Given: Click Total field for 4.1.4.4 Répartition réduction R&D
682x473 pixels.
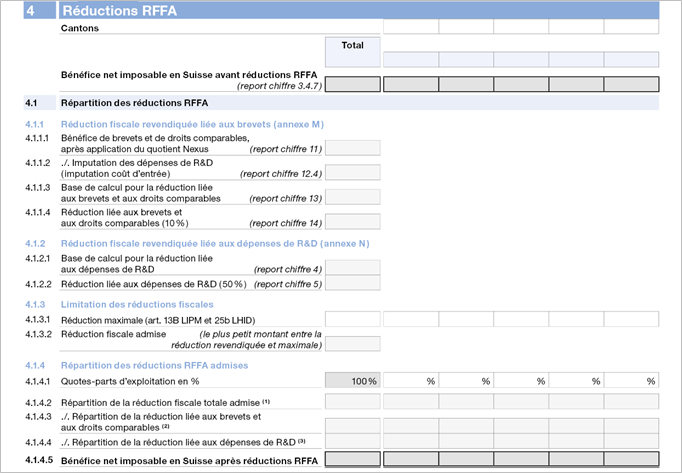Looking at the screenshot, I should click(353, 441).
